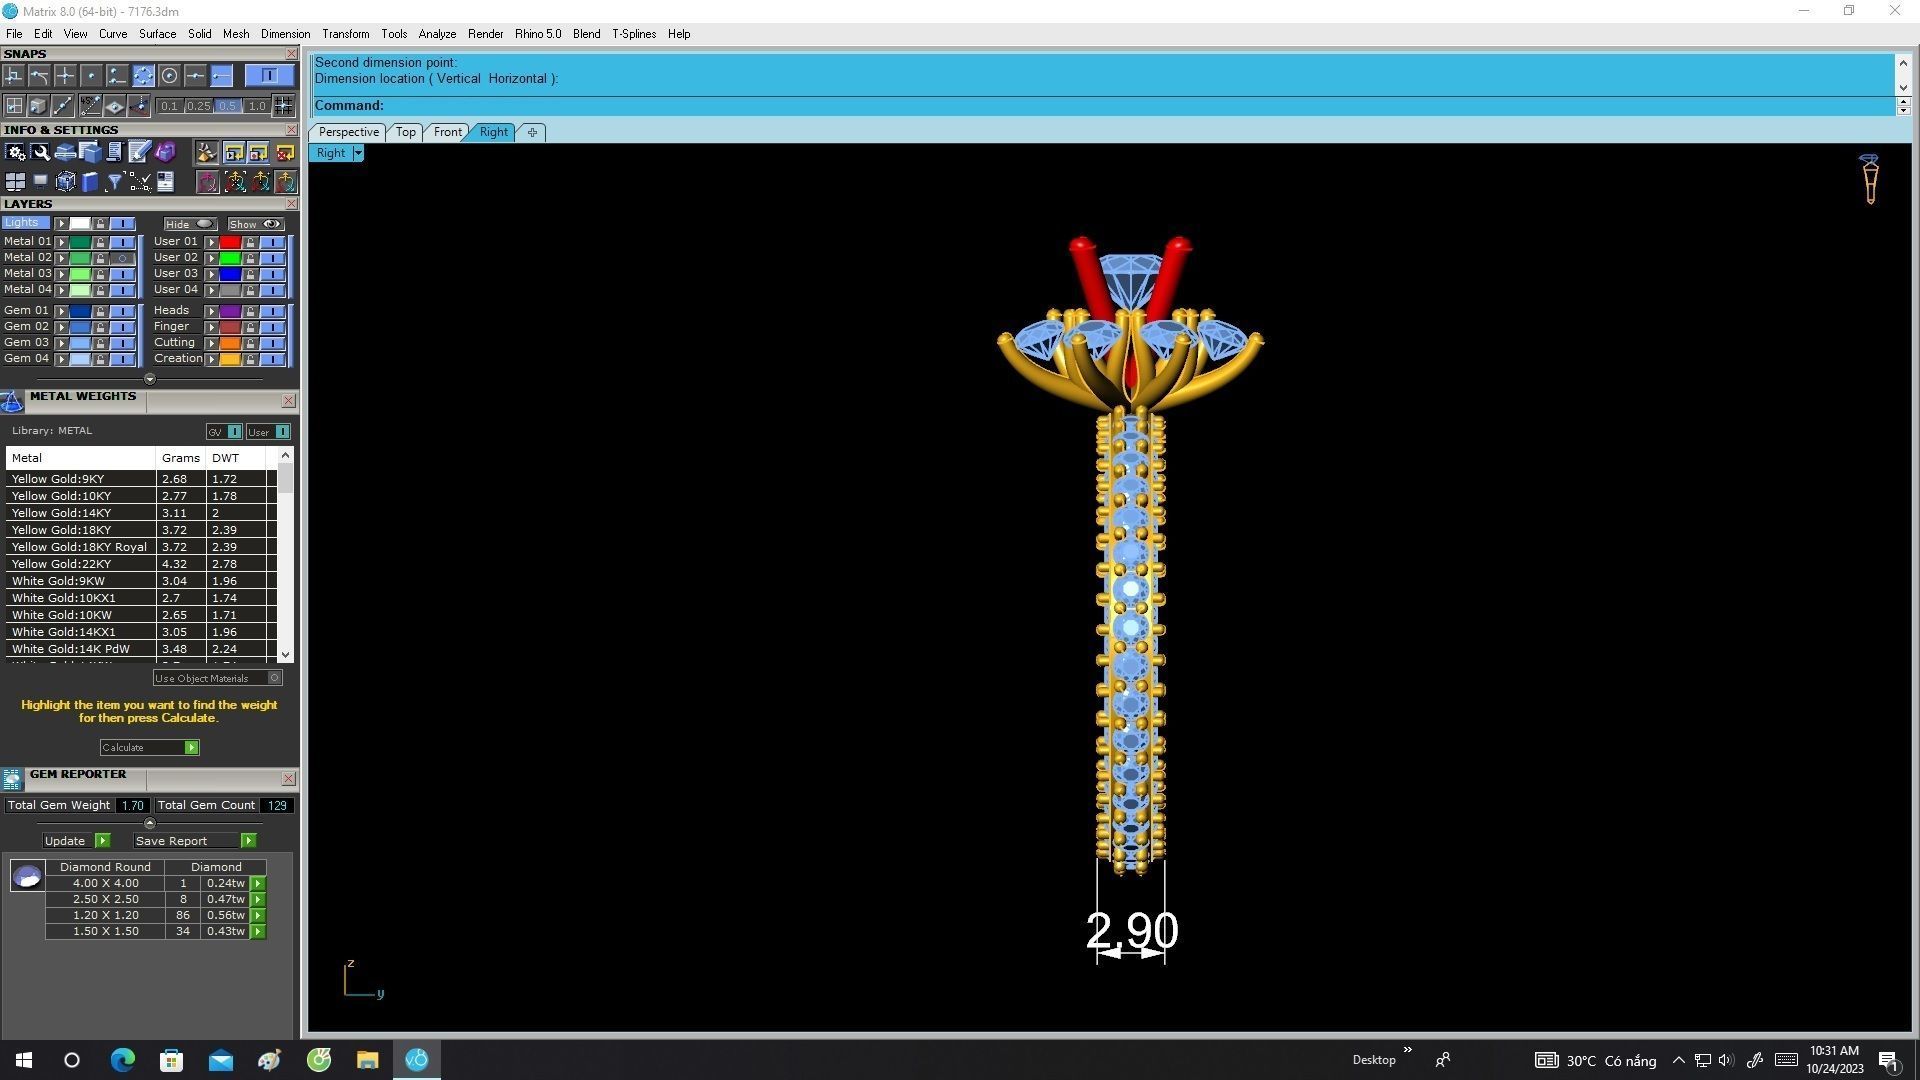Click the Heads layer purple color swatch
The image size is (1920, 1080).
click(x=230, y=311)
